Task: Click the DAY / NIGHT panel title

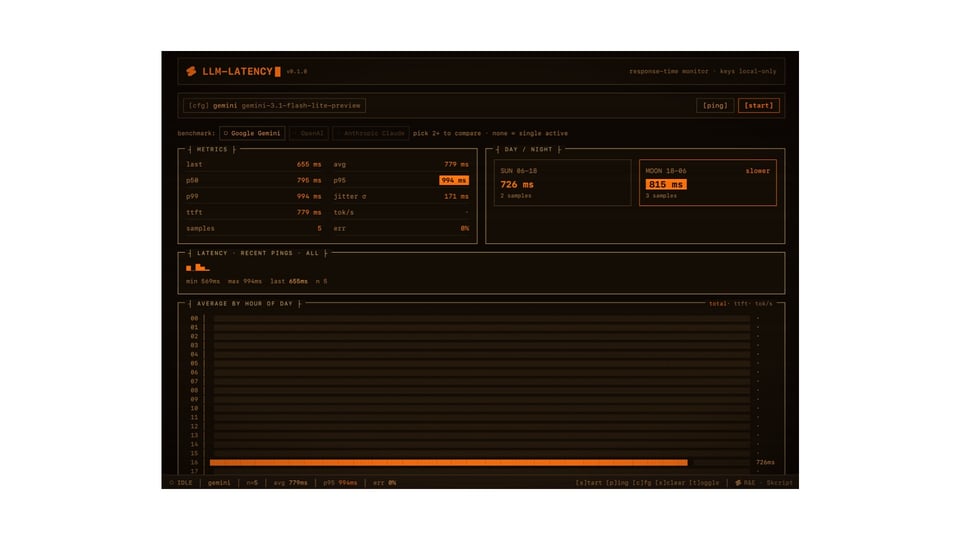Action: pos(528,149)
